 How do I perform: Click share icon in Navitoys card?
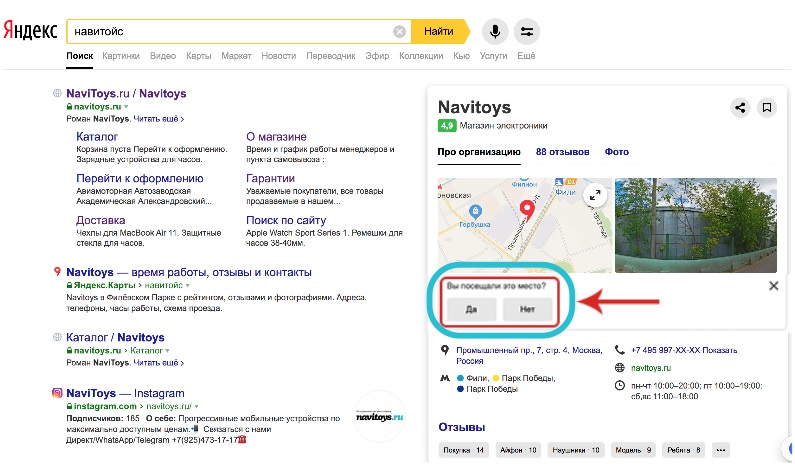pos(740,107)
